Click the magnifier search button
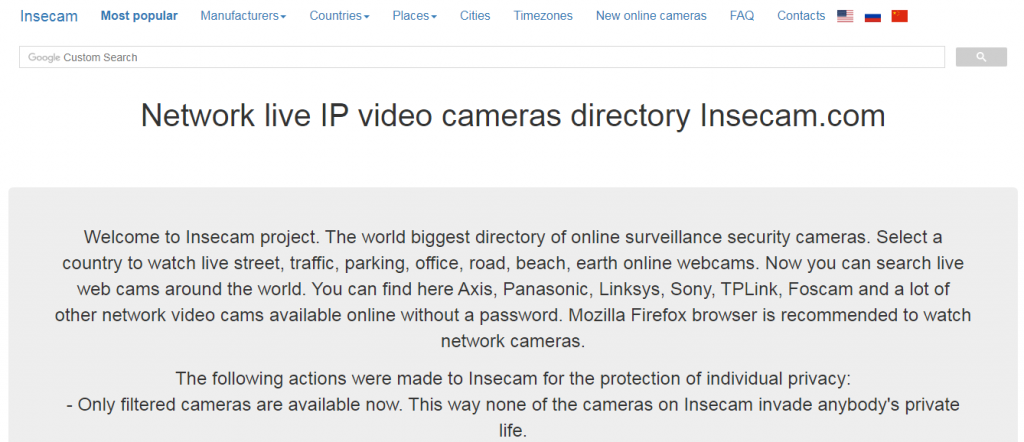Screen dimensions: 1024x442 click(981, 57)
